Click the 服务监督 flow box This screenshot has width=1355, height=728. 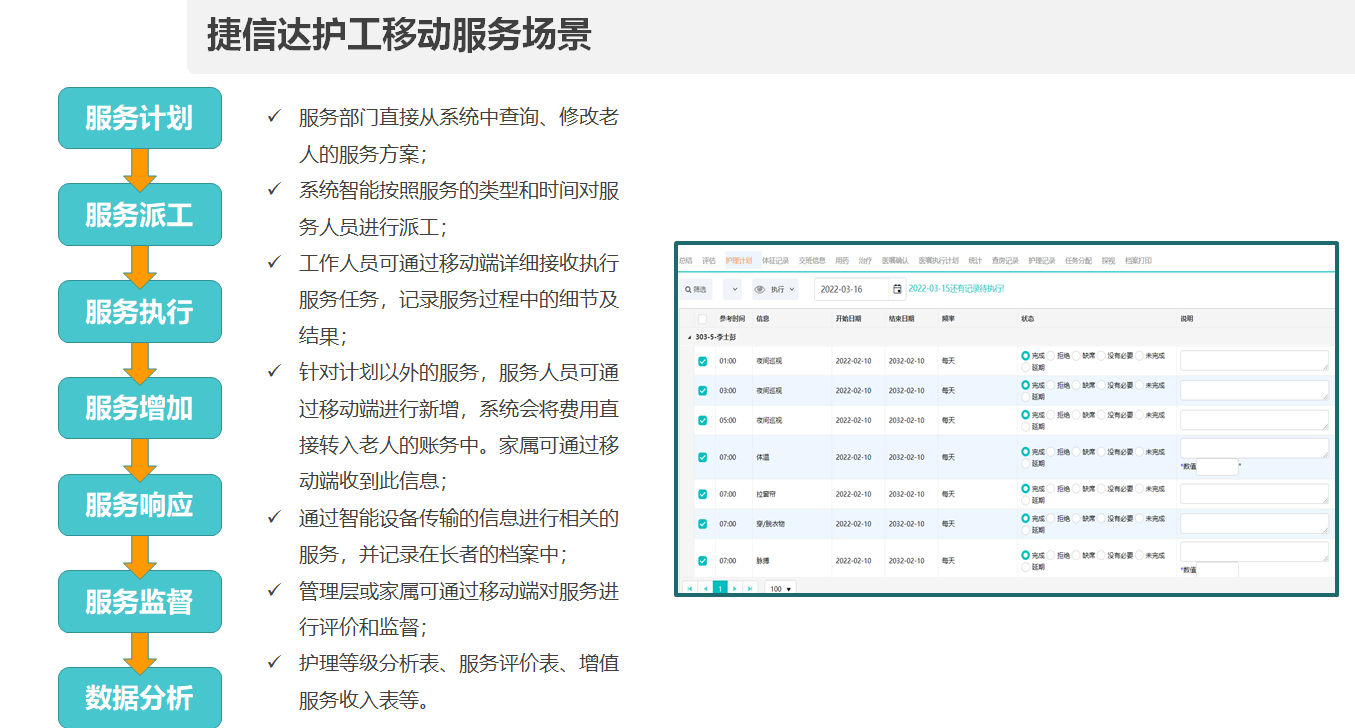pos(140,601)
